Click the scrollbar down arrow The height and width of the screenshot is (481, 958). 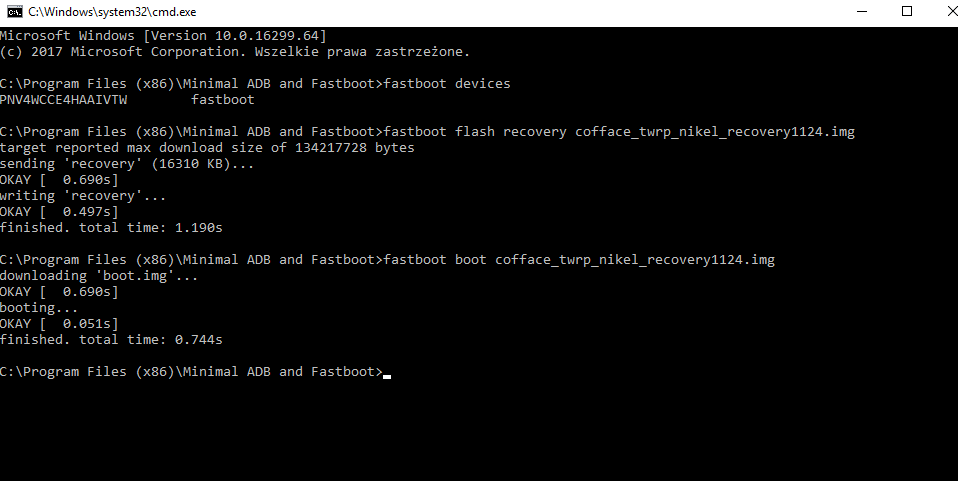coord(949,472)
